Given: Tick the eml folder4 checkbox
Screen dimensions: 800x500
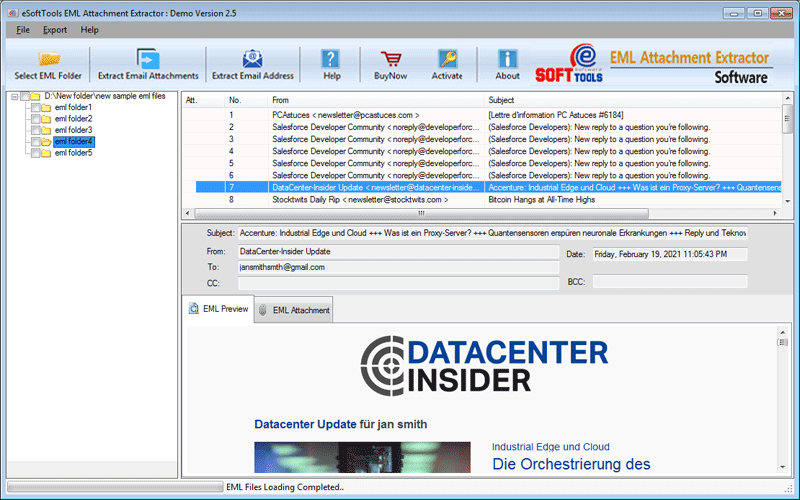Looking at the screenshot, I should pos(35,142).
